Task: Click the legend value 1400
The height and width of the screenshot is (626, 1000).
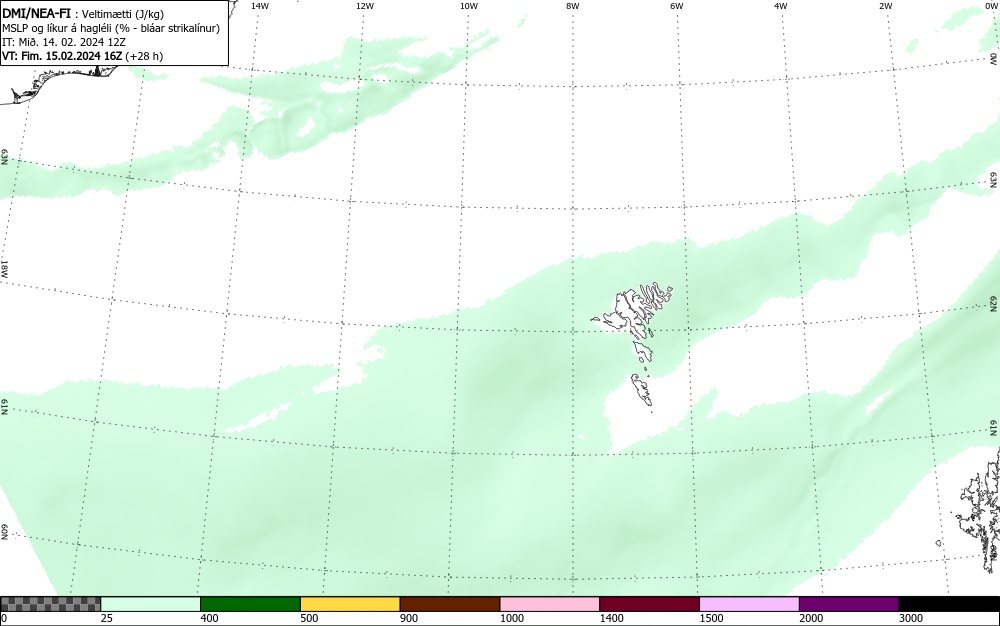Action: click(x=612, y=618)
